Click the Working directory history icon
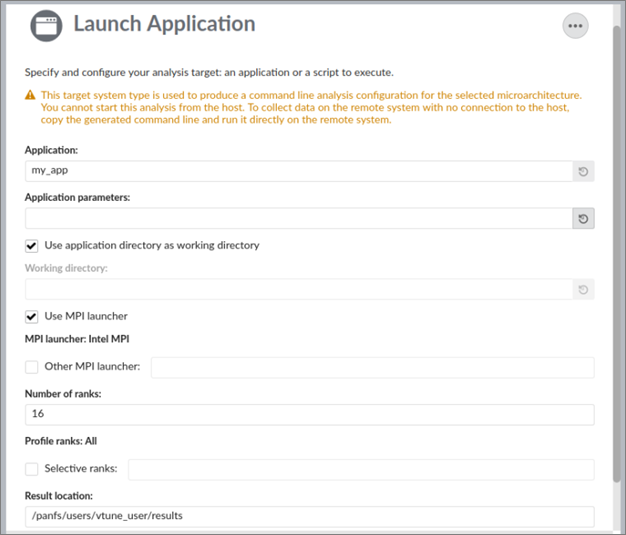 pos(584,290)
